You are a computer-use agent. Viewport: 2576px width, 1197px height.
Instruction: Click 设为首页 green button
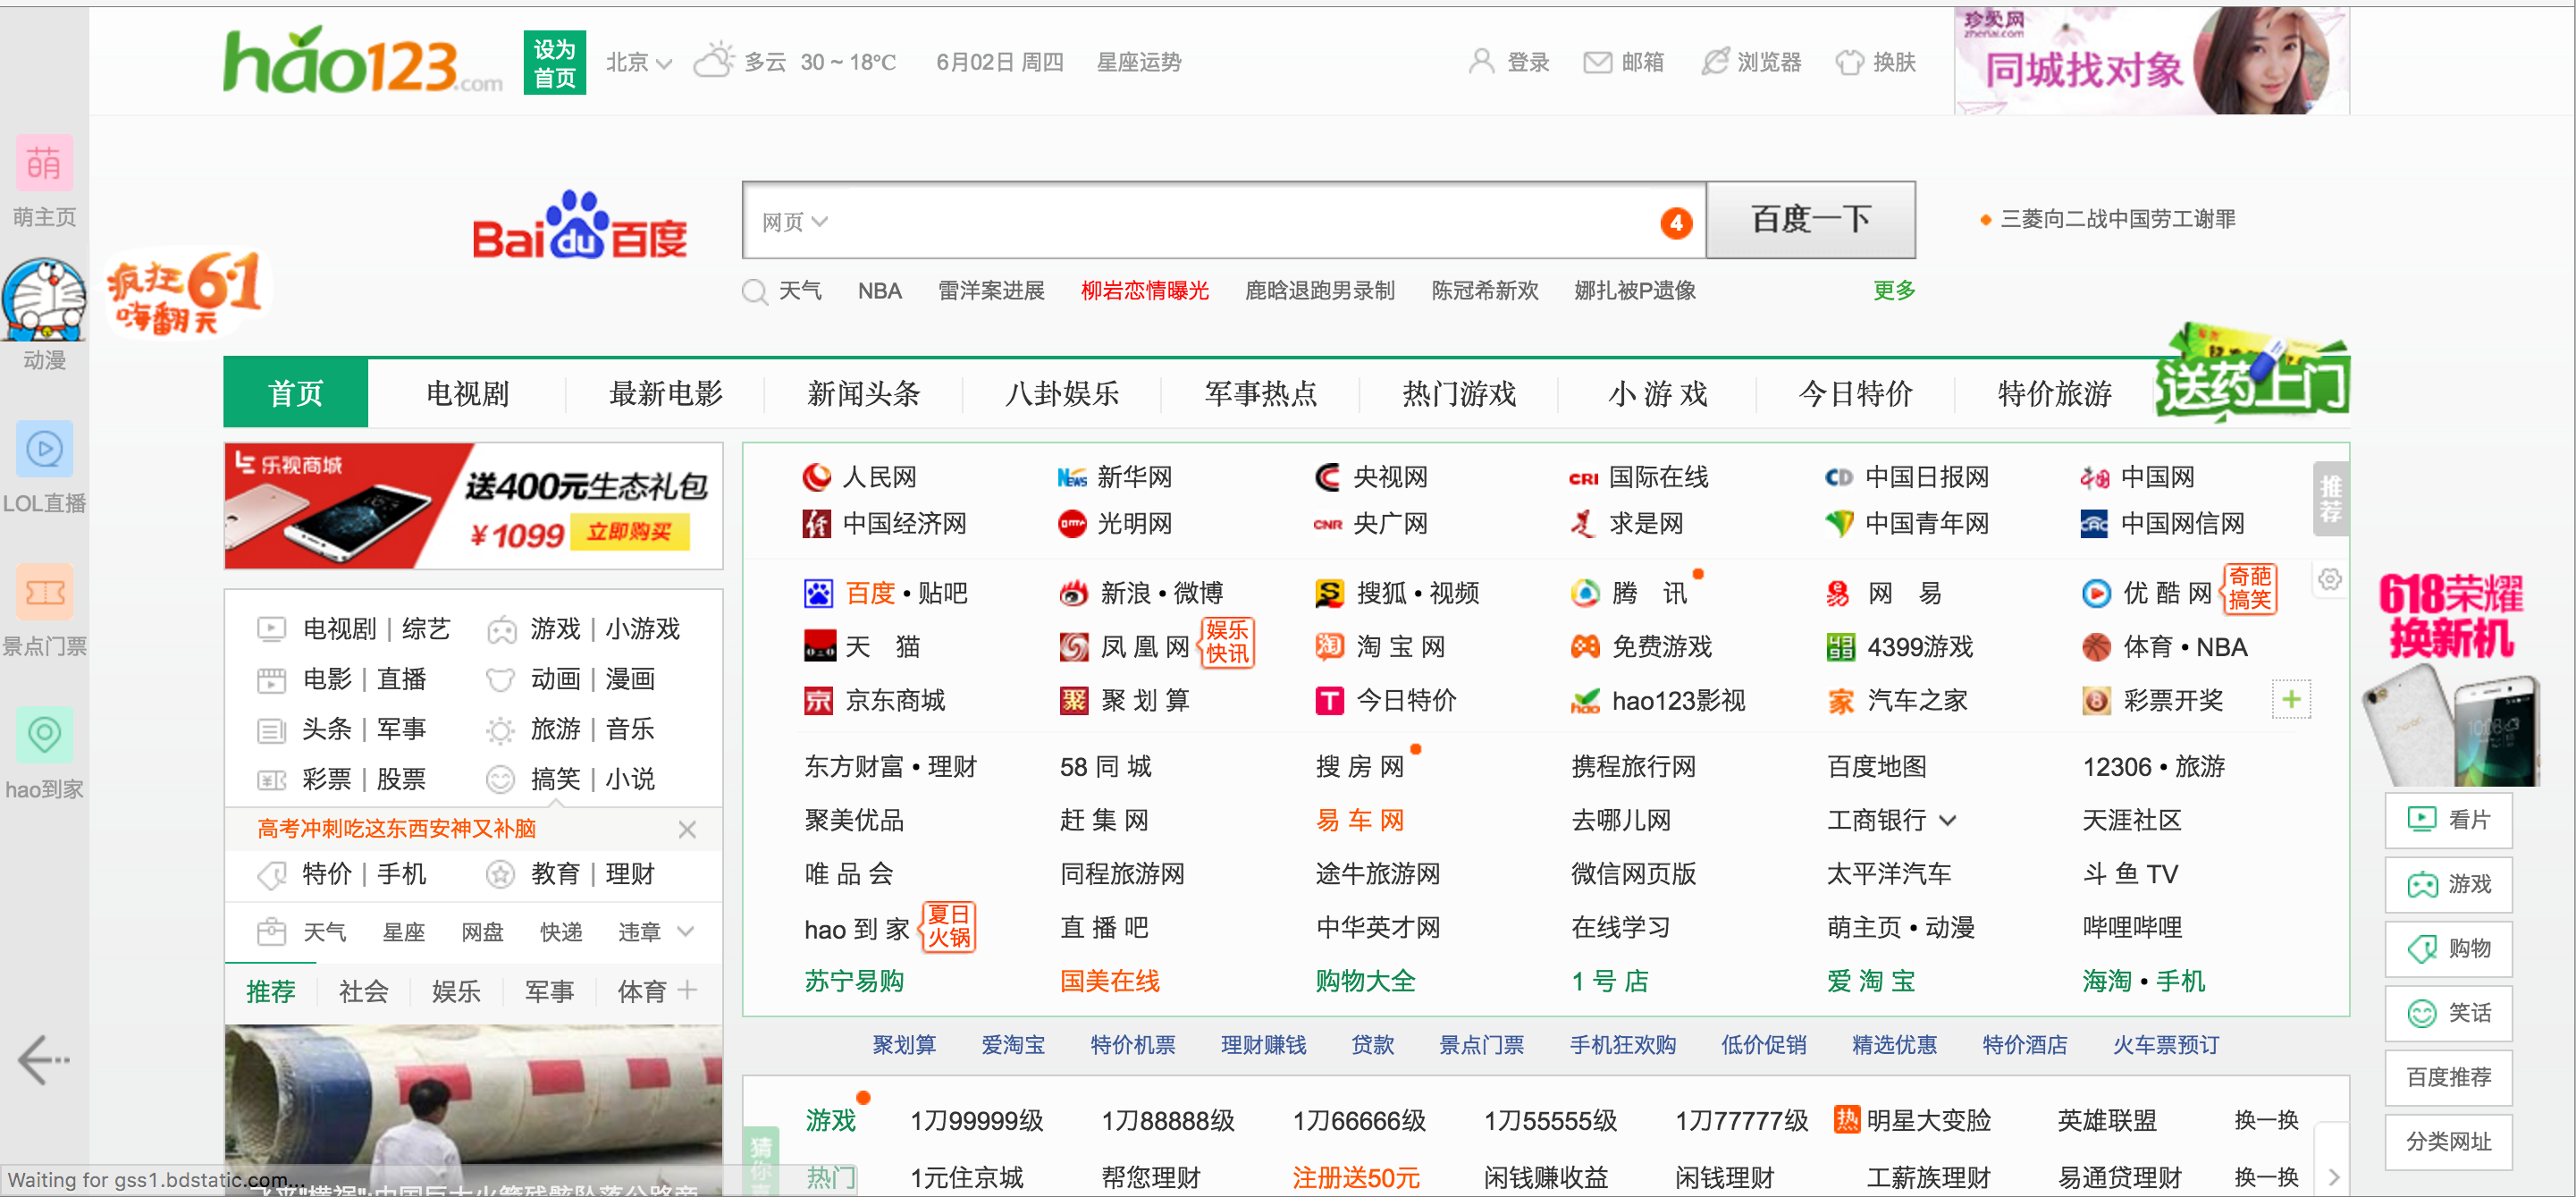coord(554,63)
